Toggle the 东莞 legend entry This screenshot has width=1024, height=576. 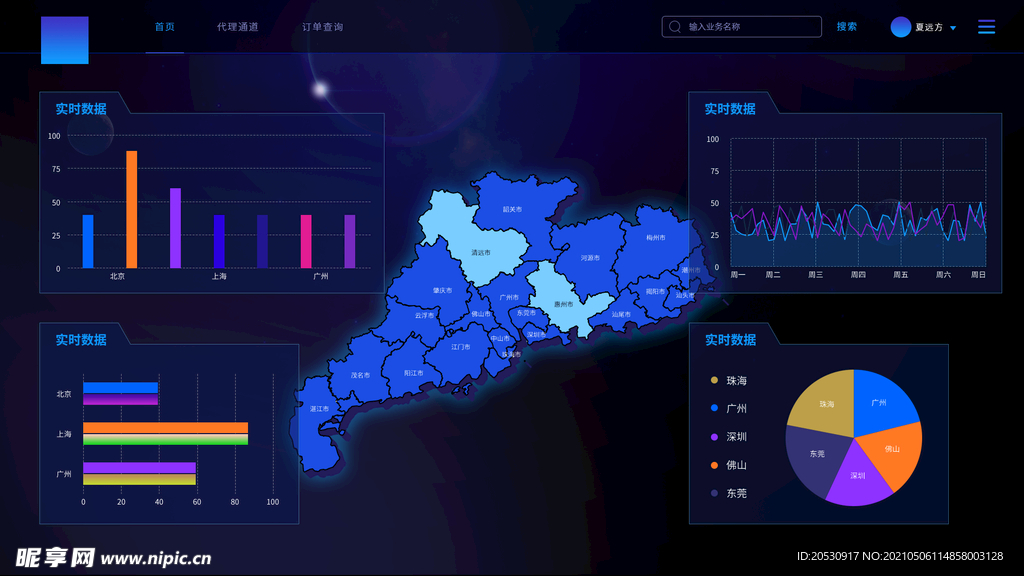(728, 494)
